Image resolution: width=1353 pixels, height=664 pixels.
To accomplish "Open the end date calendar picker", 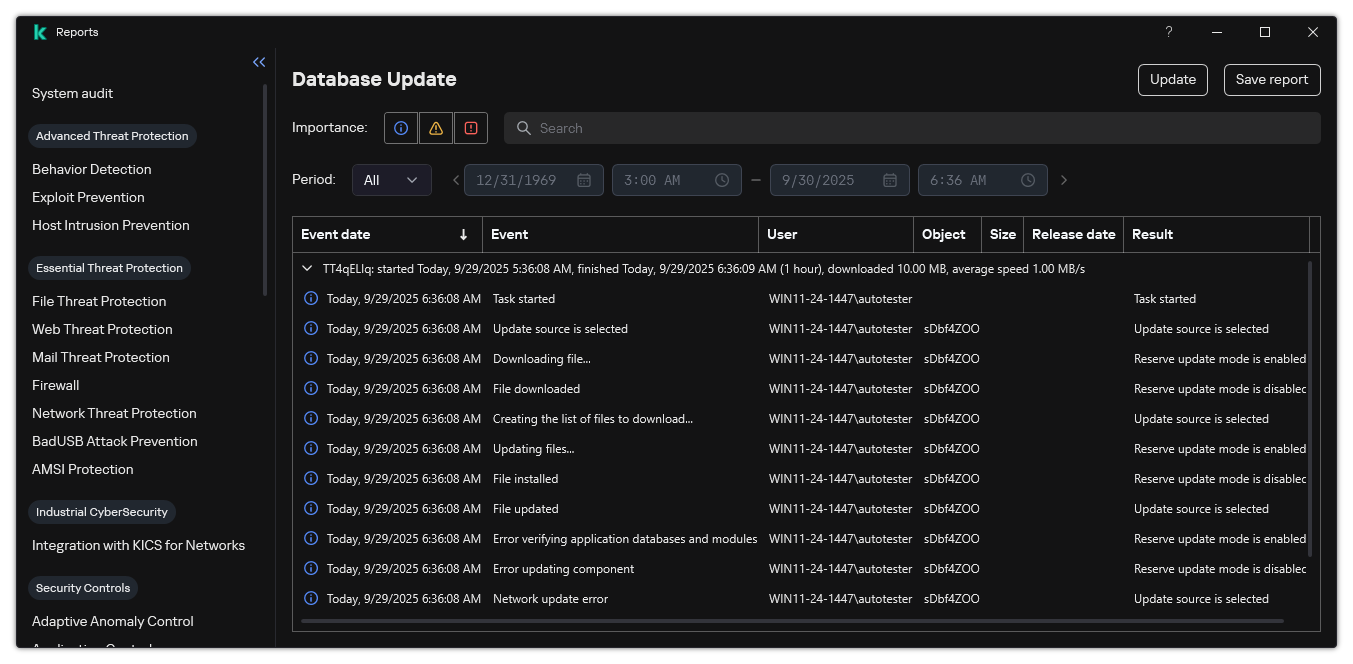I will [889, 180].
